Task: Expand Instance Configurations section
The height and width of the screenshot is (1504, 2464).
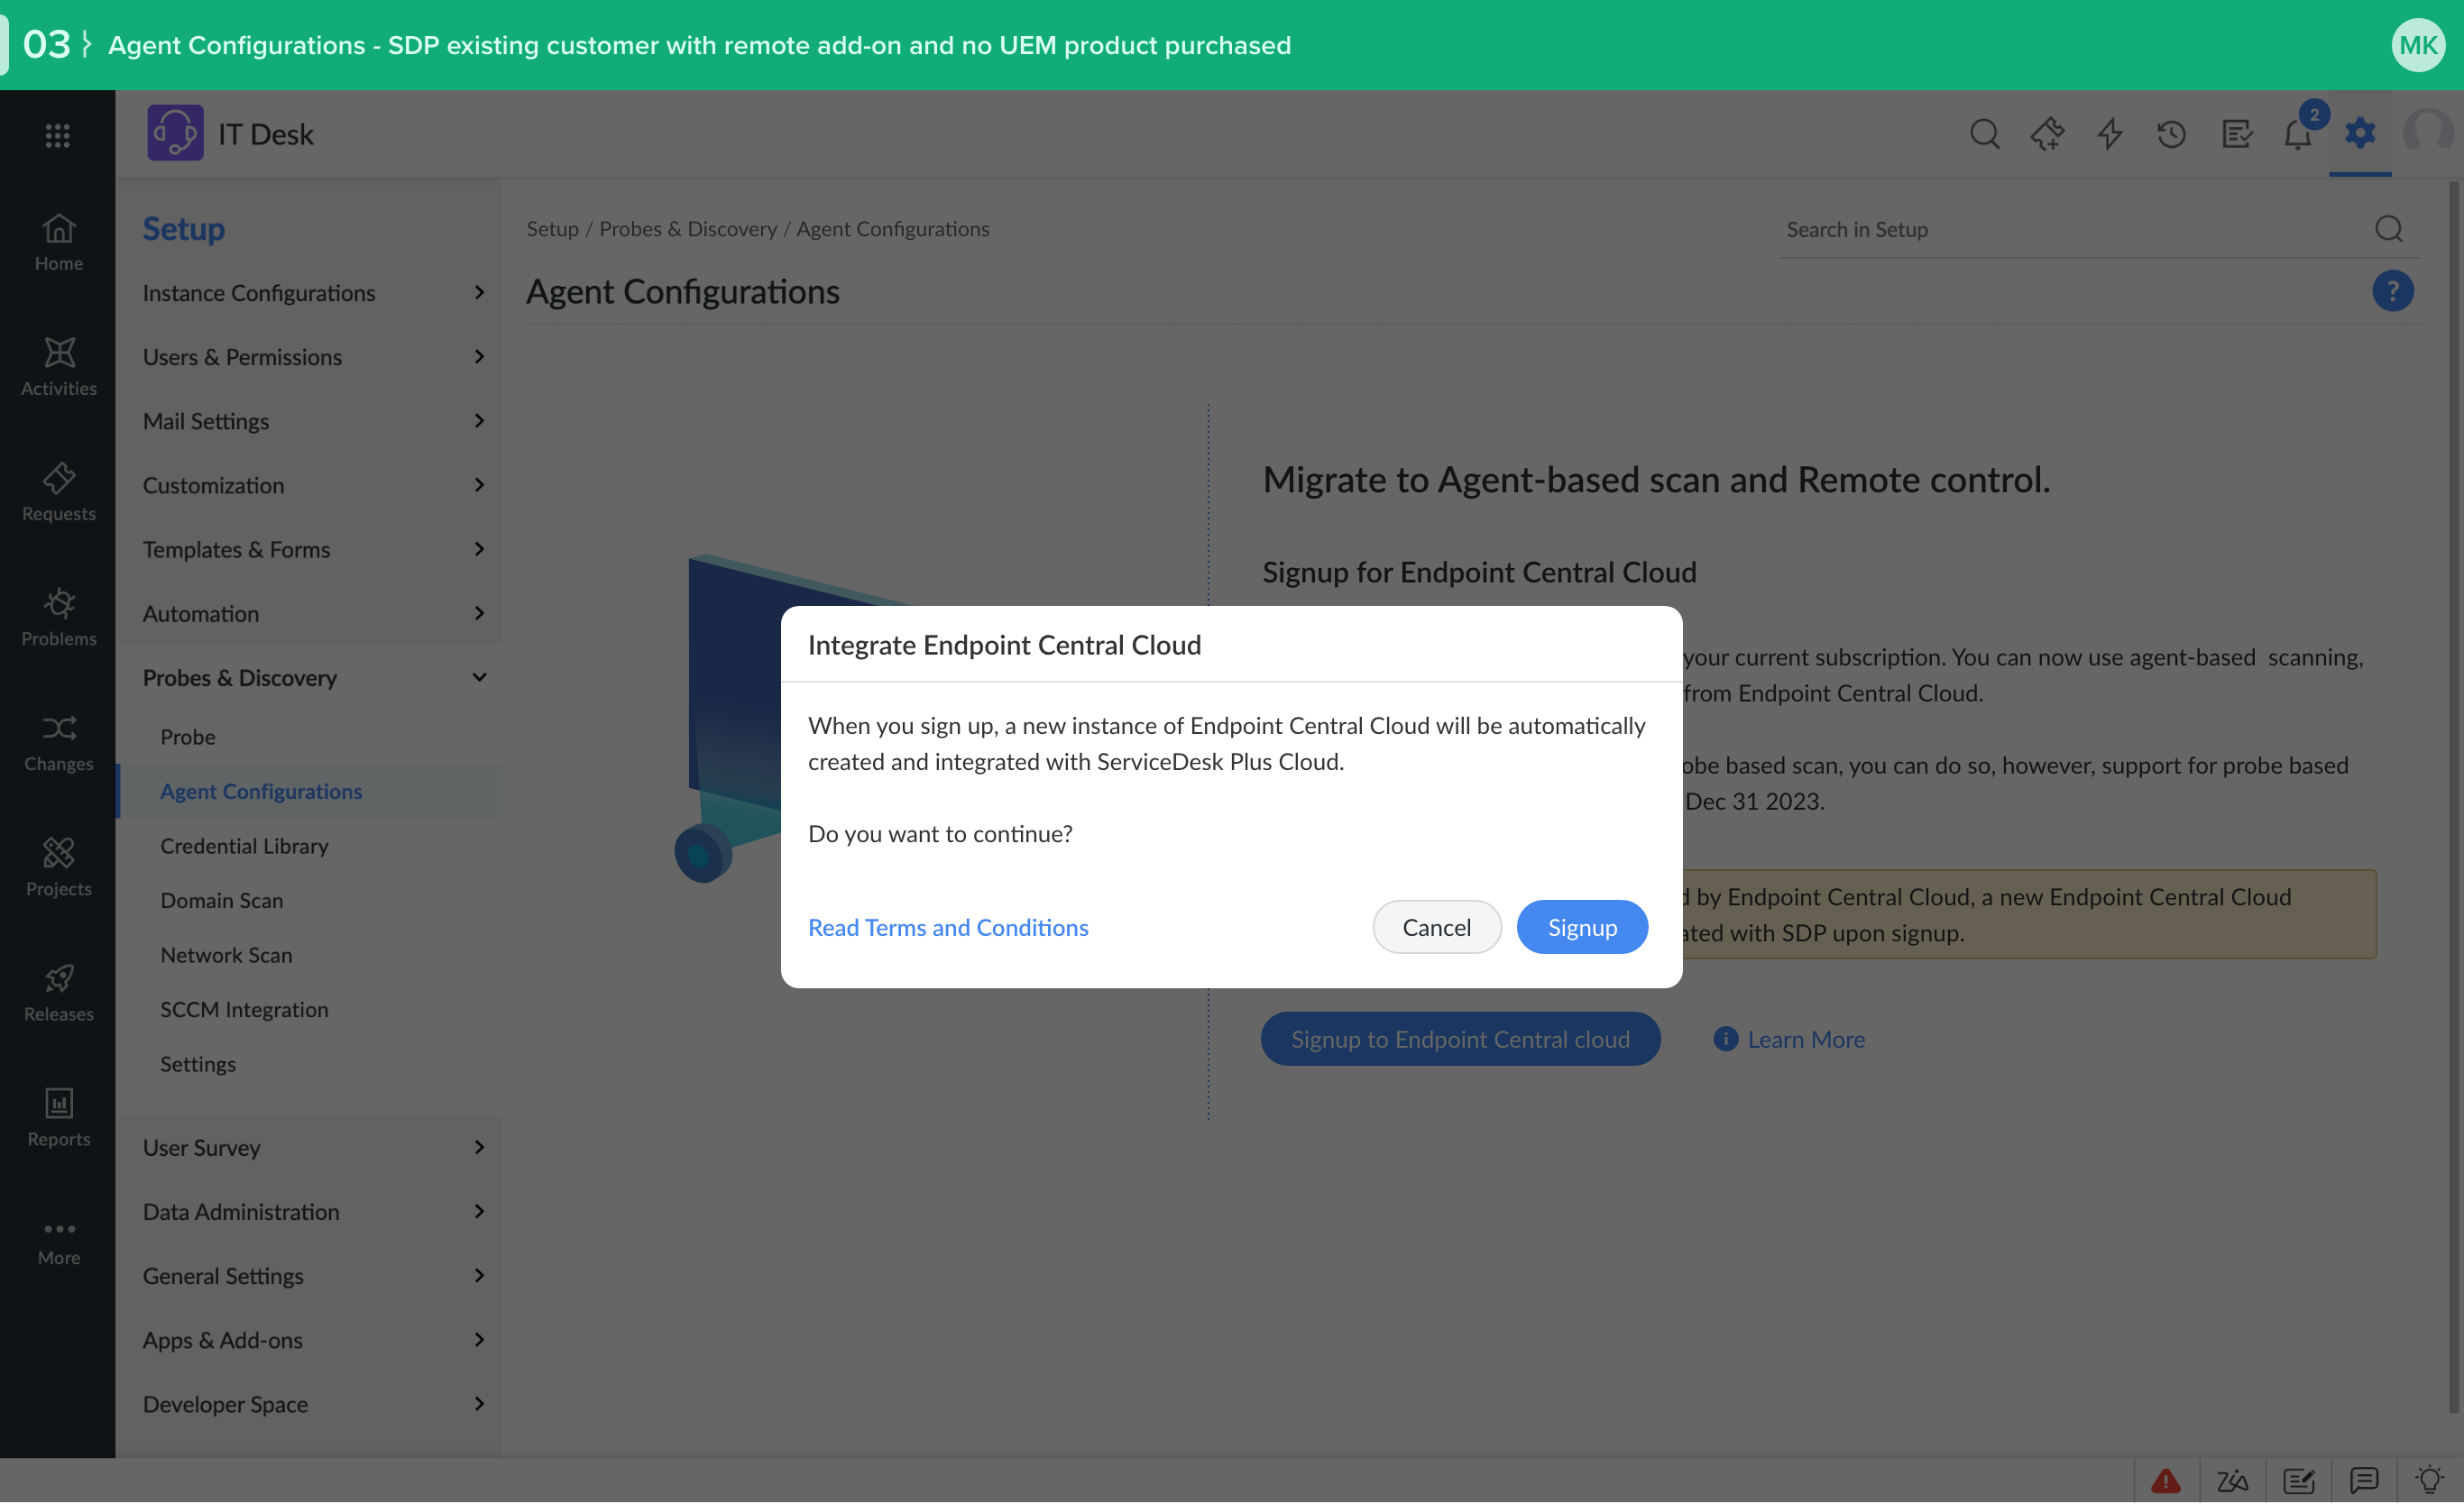Action: point(309,293)
